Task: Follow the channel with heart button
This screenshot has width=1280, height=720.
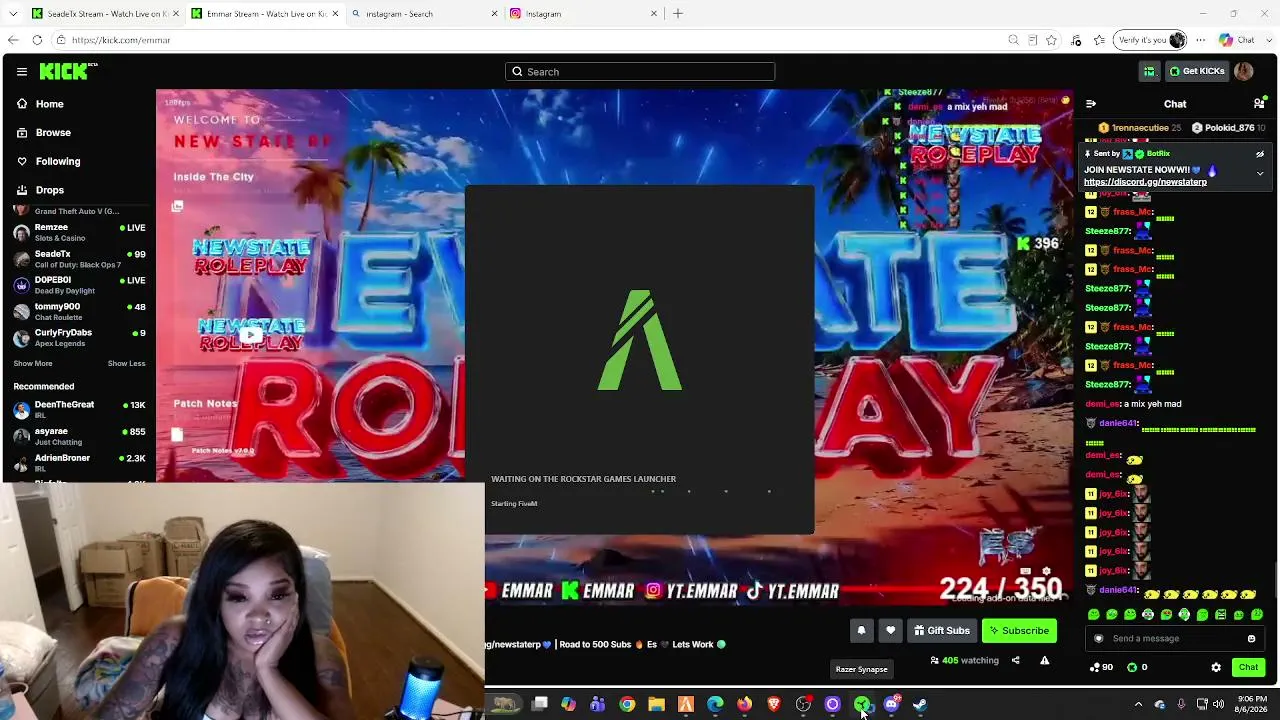Action: pos(890,631)
